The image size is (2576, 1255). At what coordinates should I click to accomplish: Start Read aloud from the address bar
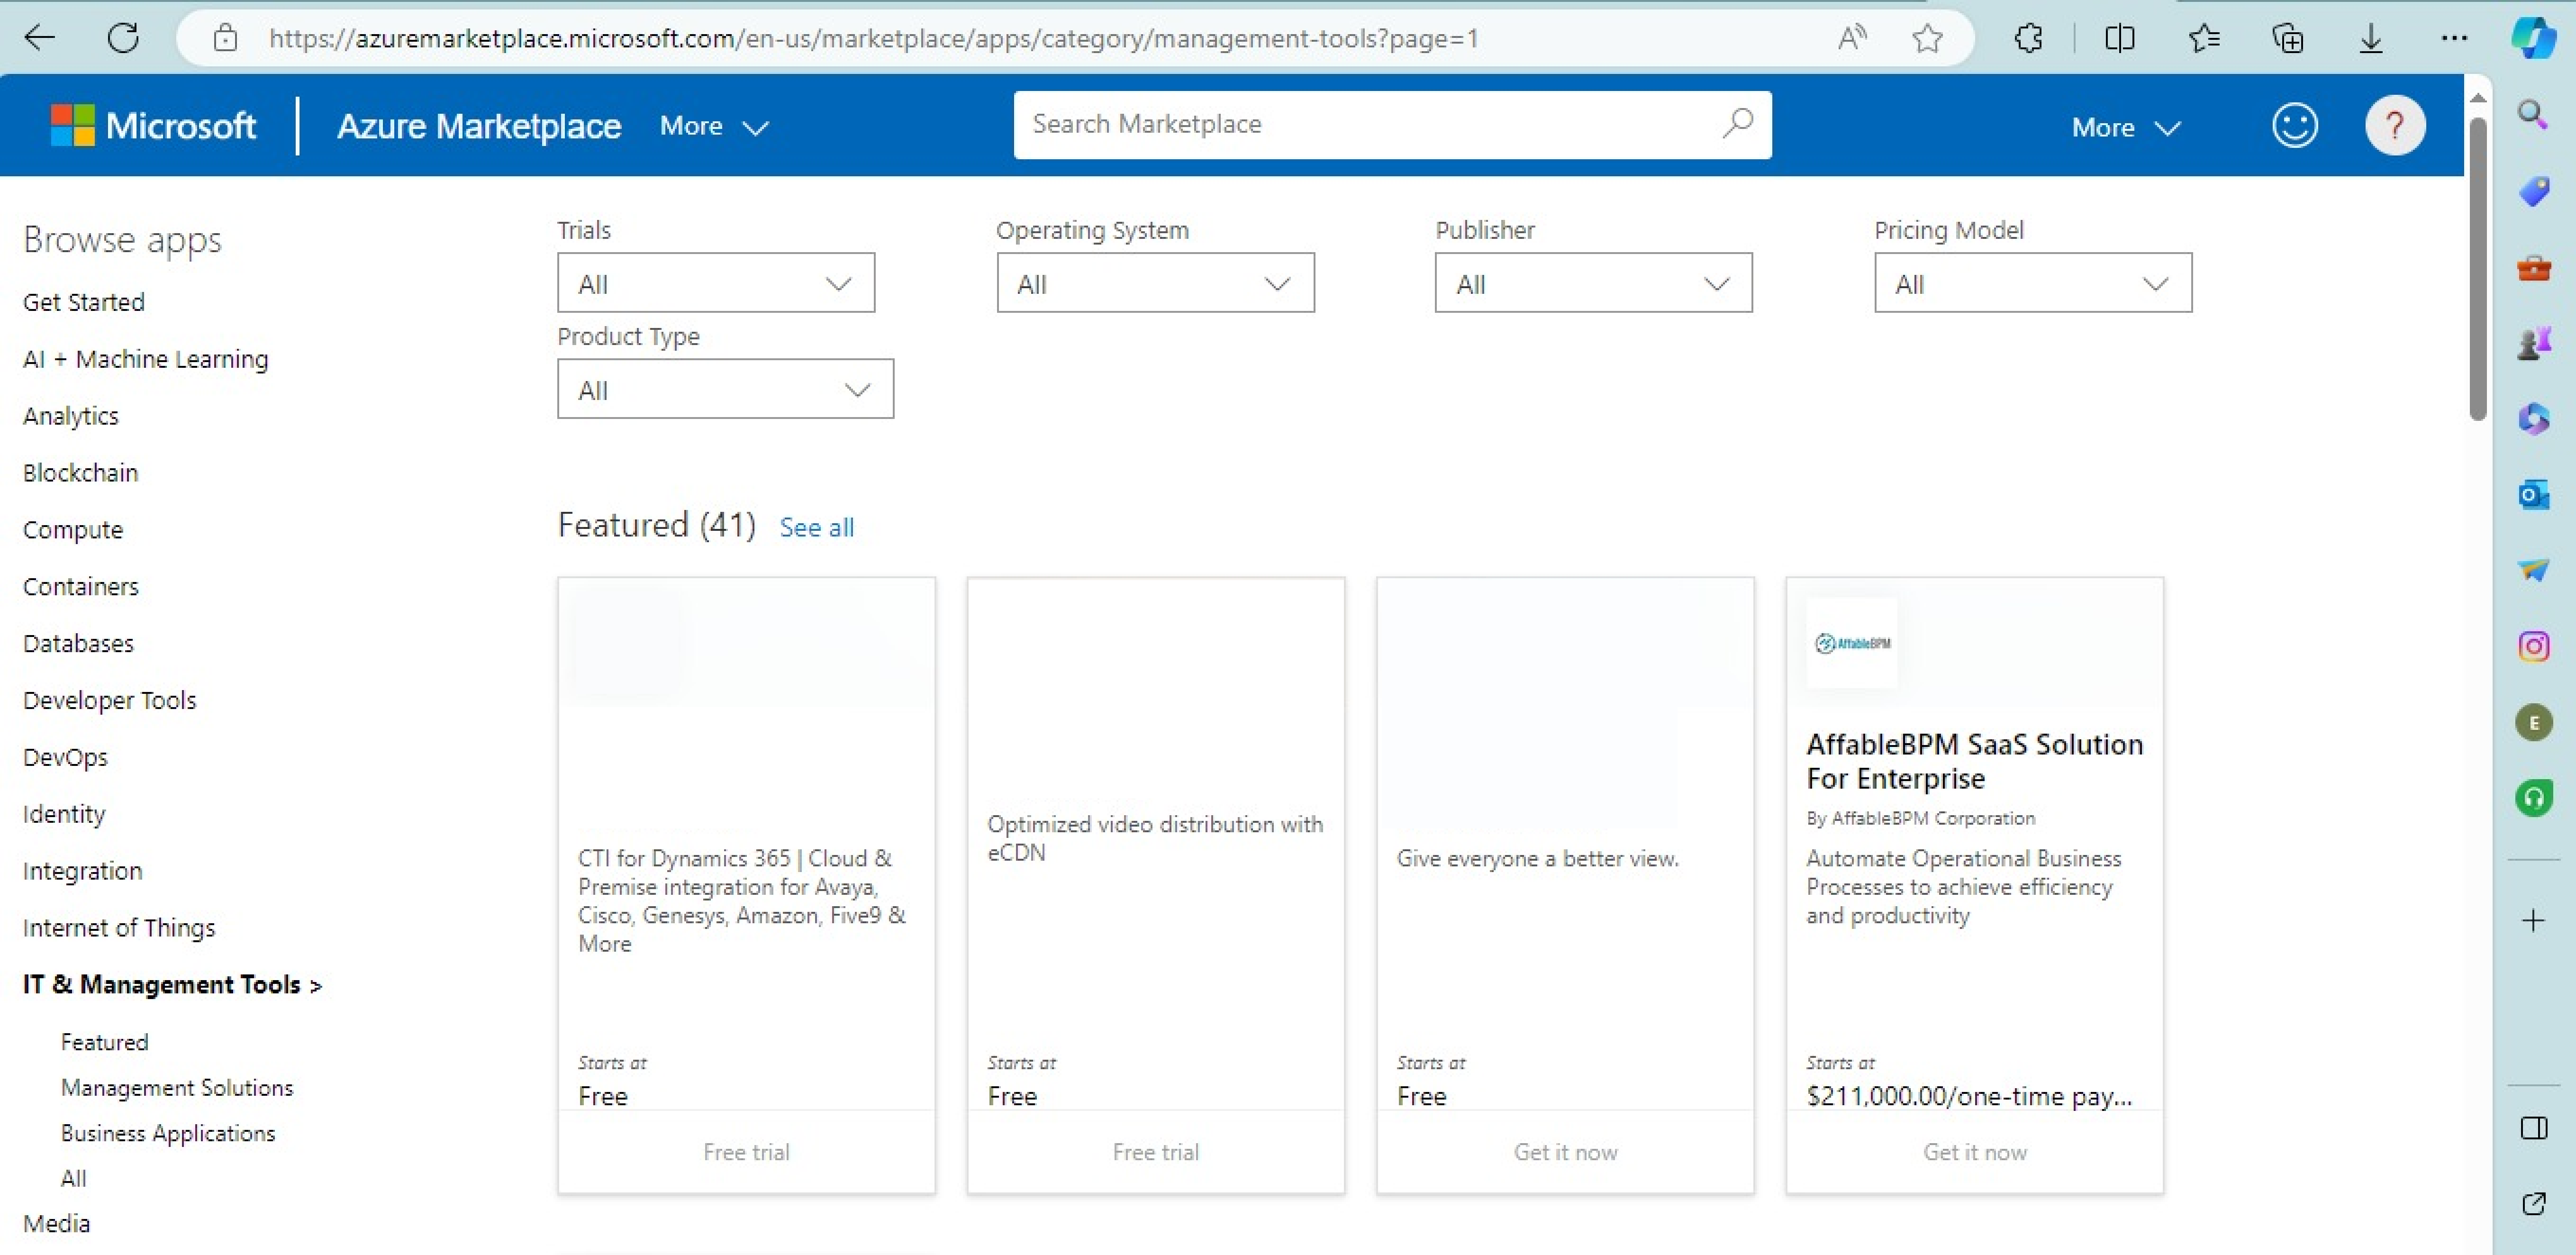pos(1851,38)
